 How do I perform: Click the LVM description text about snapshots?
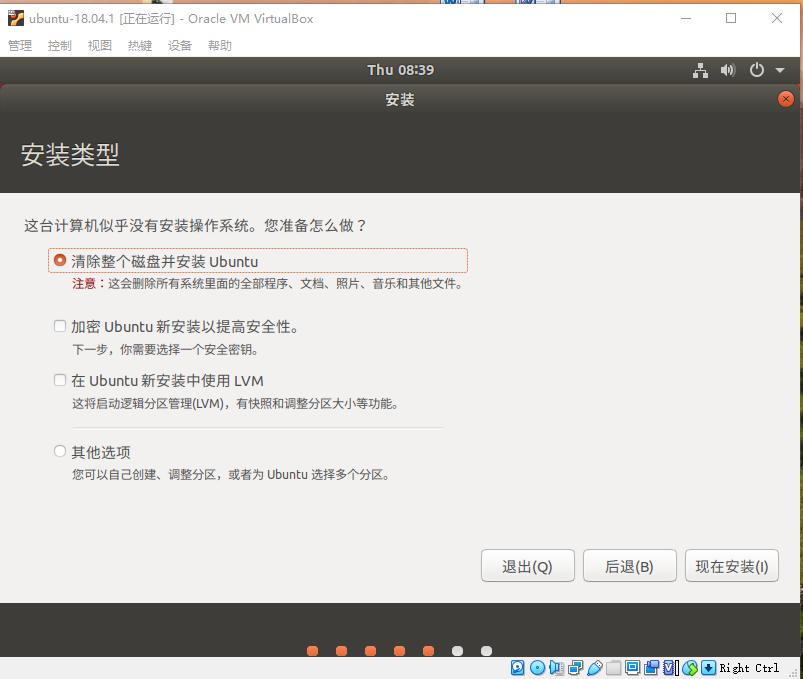point(235,404)
